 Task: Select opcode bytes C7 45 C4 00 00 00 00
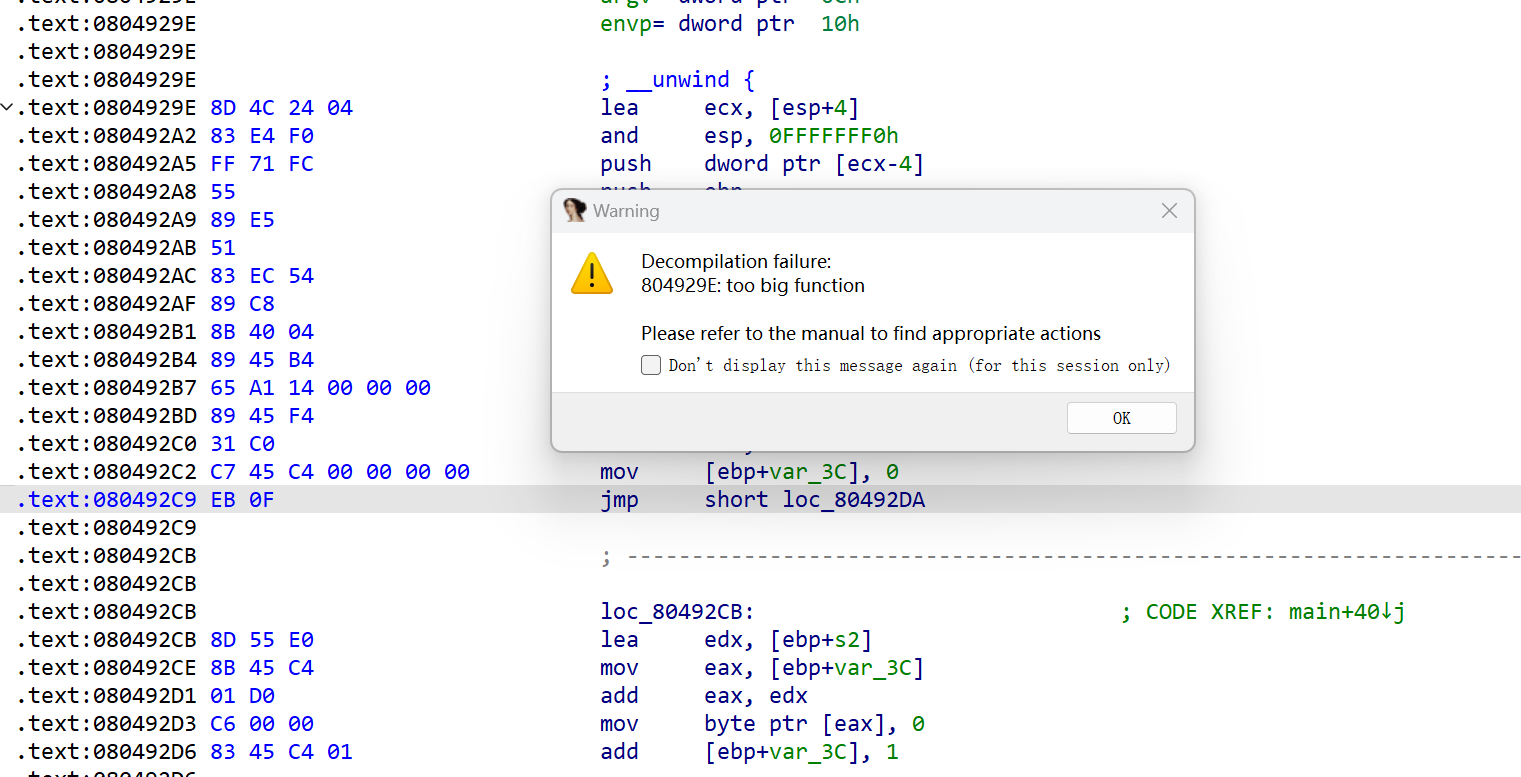click(x=340, y=471)
